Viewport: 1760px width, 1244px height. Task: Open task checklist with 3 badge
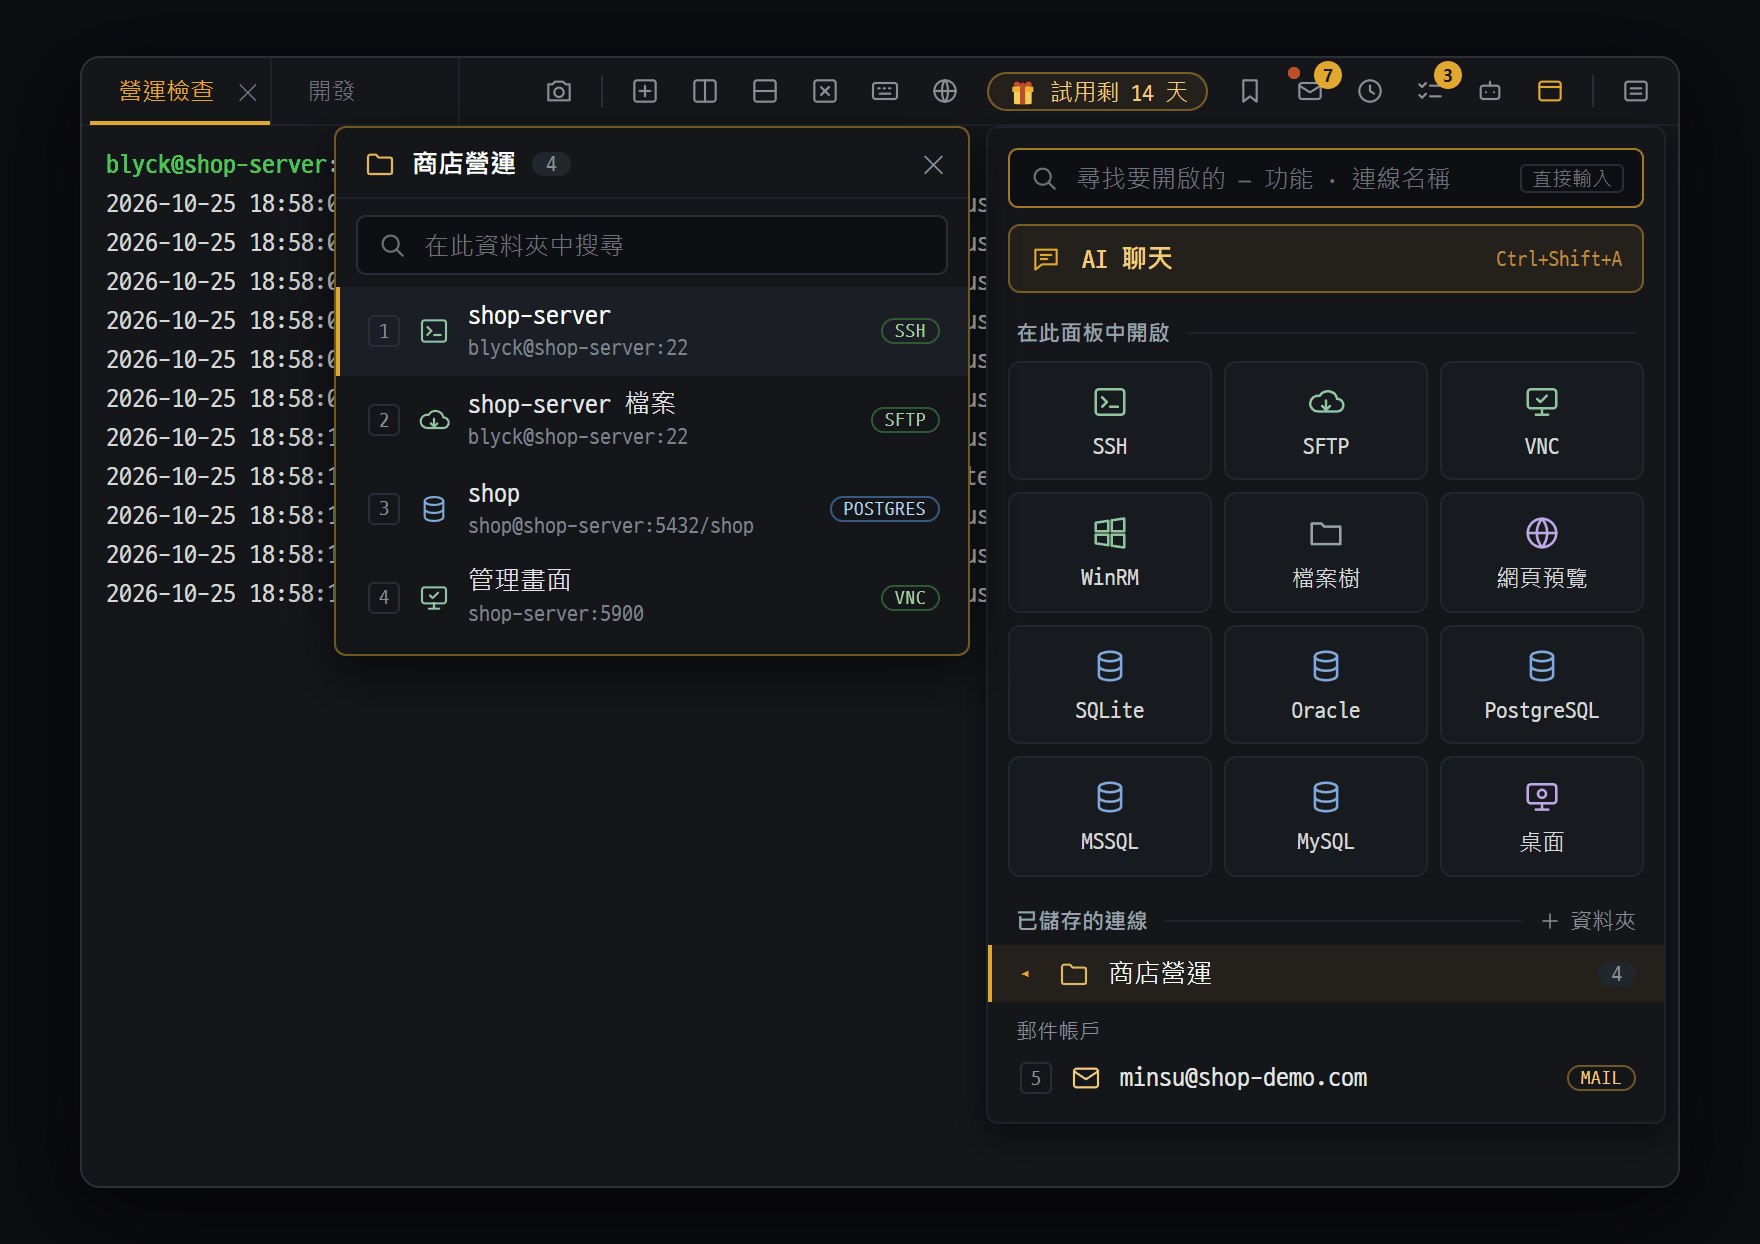click(1430, 92)
